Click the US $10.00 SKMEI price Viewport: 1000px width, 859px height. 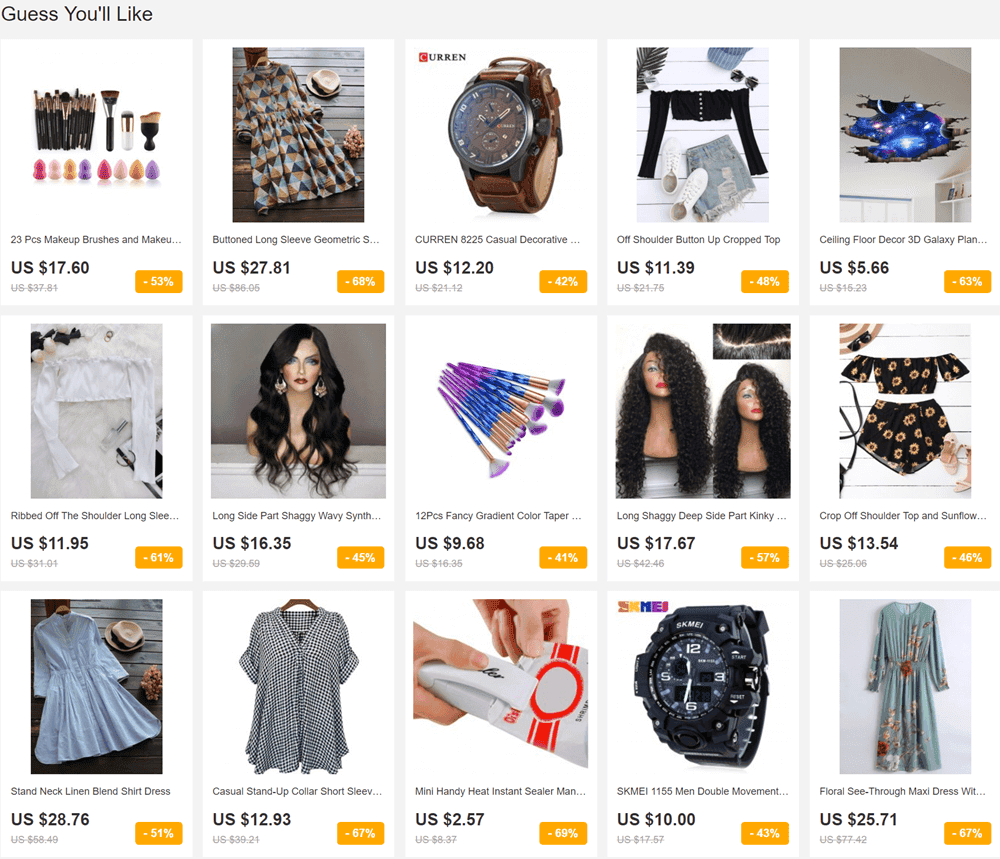click(x=656, y=819)
